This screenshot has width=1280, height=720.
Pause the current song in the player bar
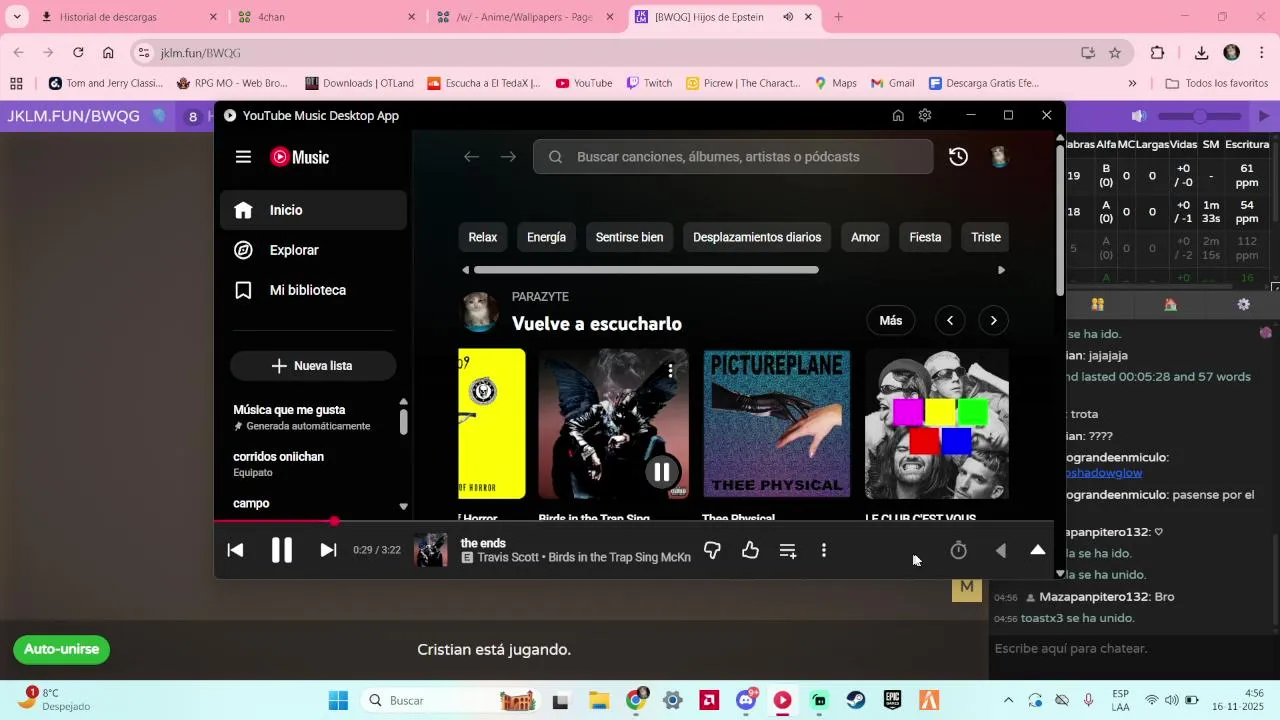click(282, 550)
